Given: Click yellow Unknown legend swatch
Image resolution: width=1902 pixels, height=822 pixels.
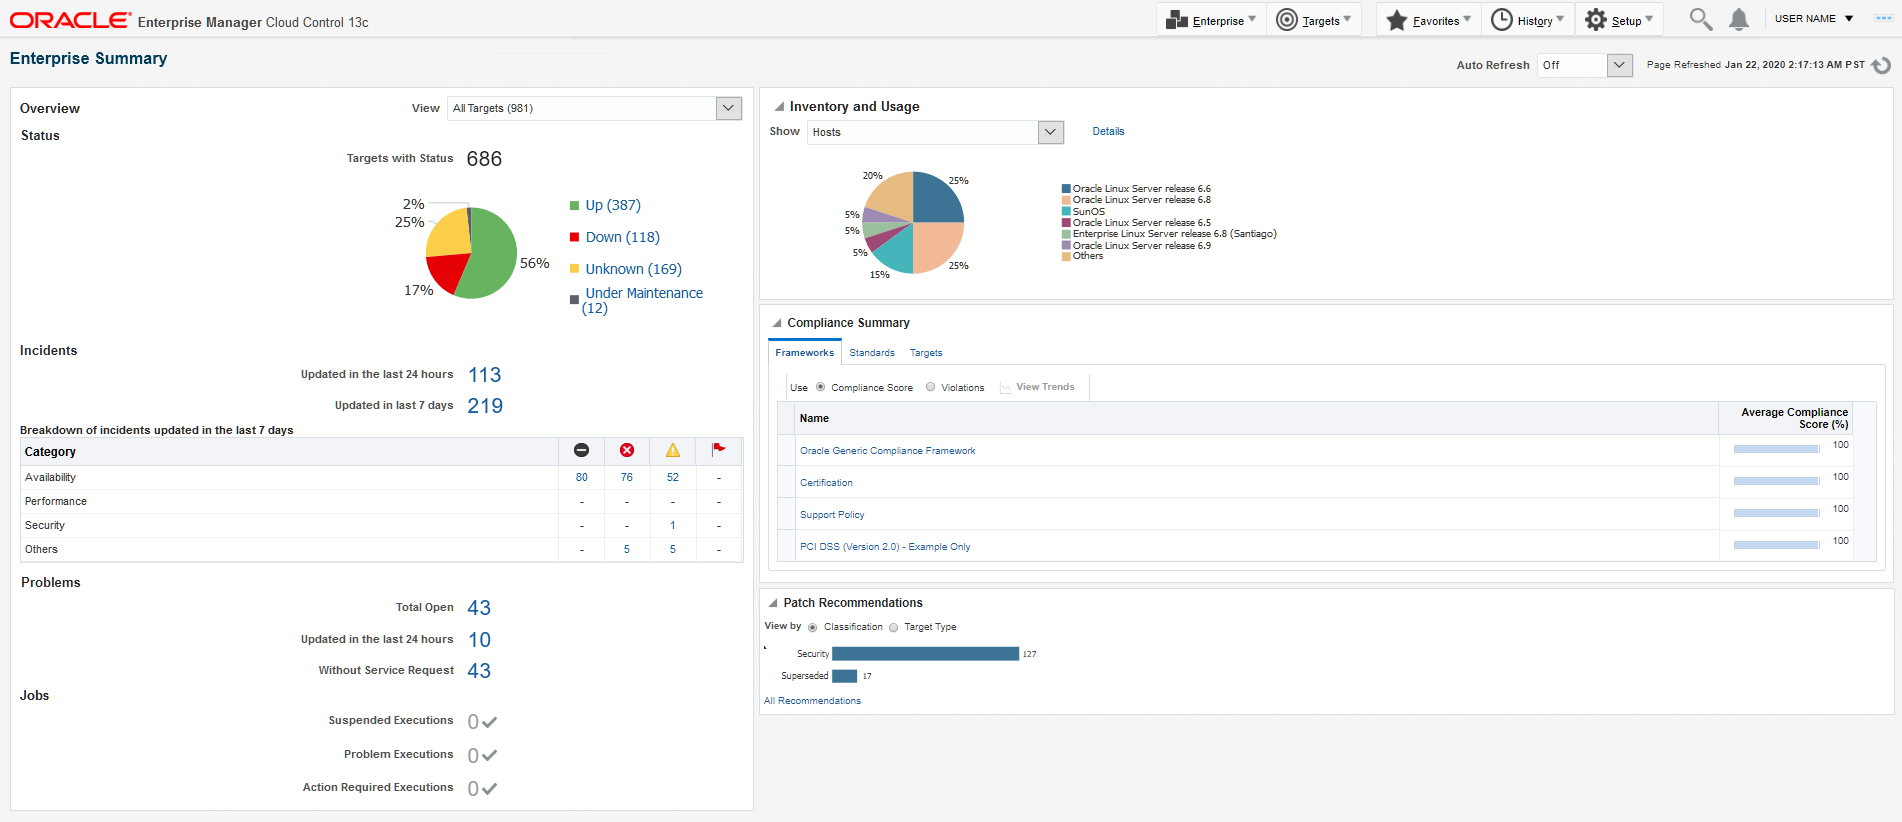Looking at the screenshot, I should [574, 269].
